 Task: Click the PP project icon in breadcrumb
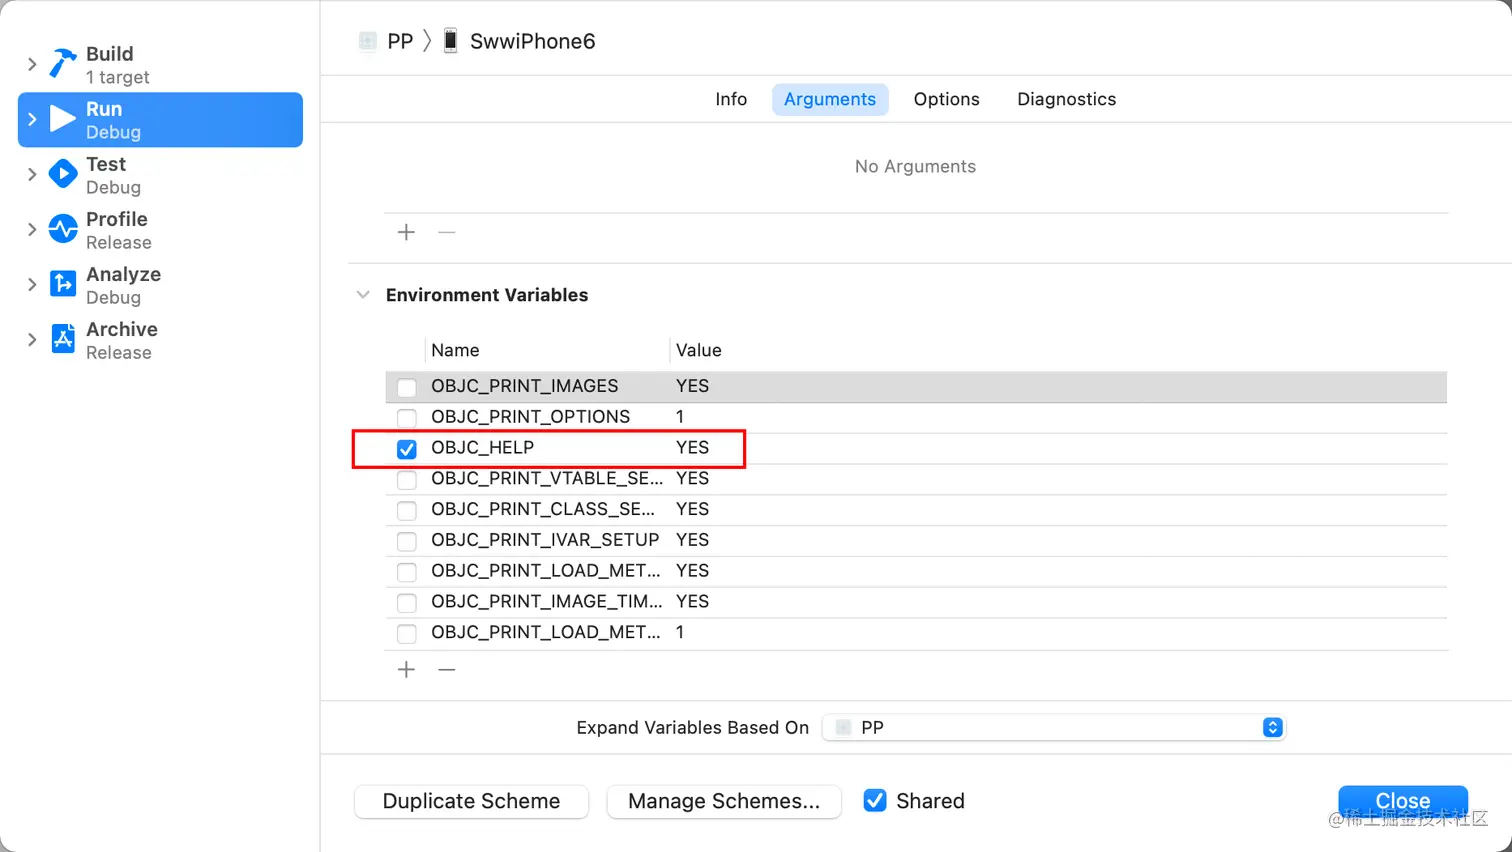click(368, 41)
